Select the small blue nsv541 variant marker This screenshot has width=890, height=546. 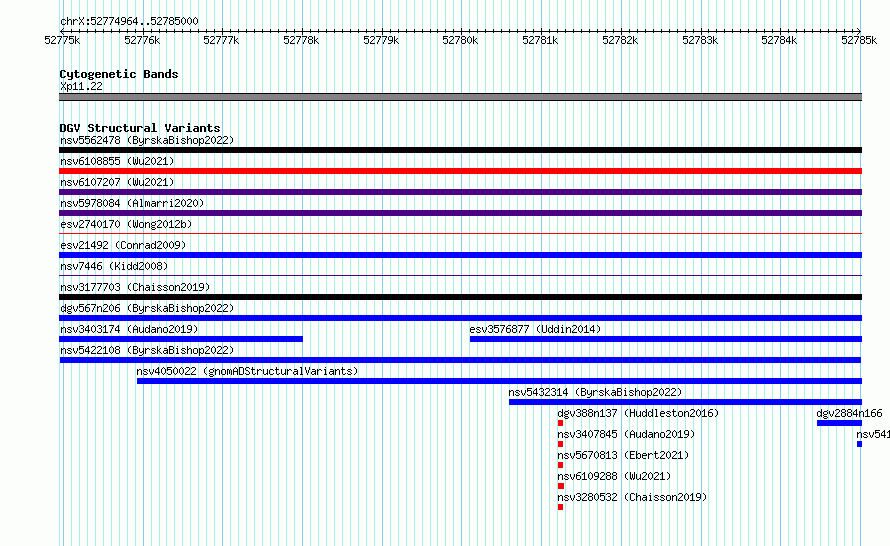point(859,444)
